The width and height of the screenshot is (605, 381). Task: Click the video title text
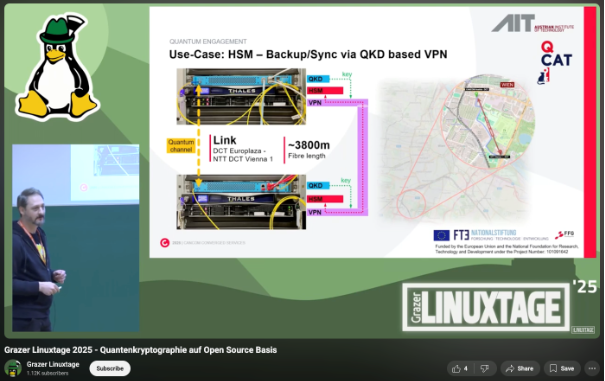click(x=140, y=350)
